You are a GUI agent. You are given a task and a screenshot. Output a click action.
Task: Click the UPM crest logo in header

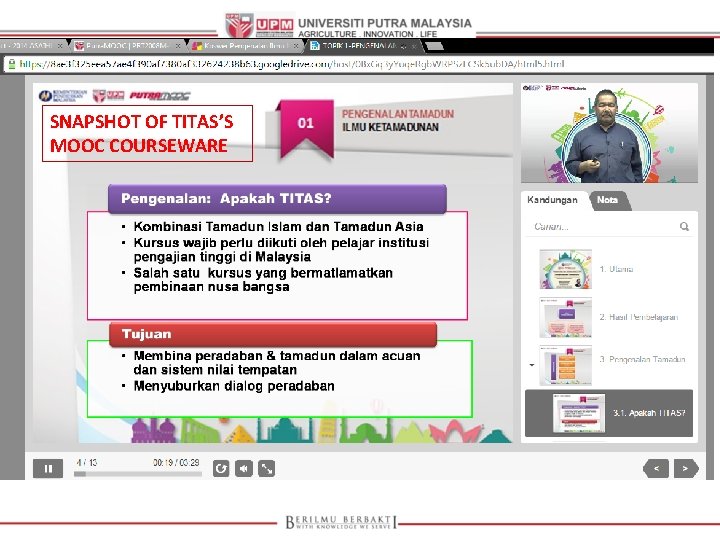[x=240, y=25]
